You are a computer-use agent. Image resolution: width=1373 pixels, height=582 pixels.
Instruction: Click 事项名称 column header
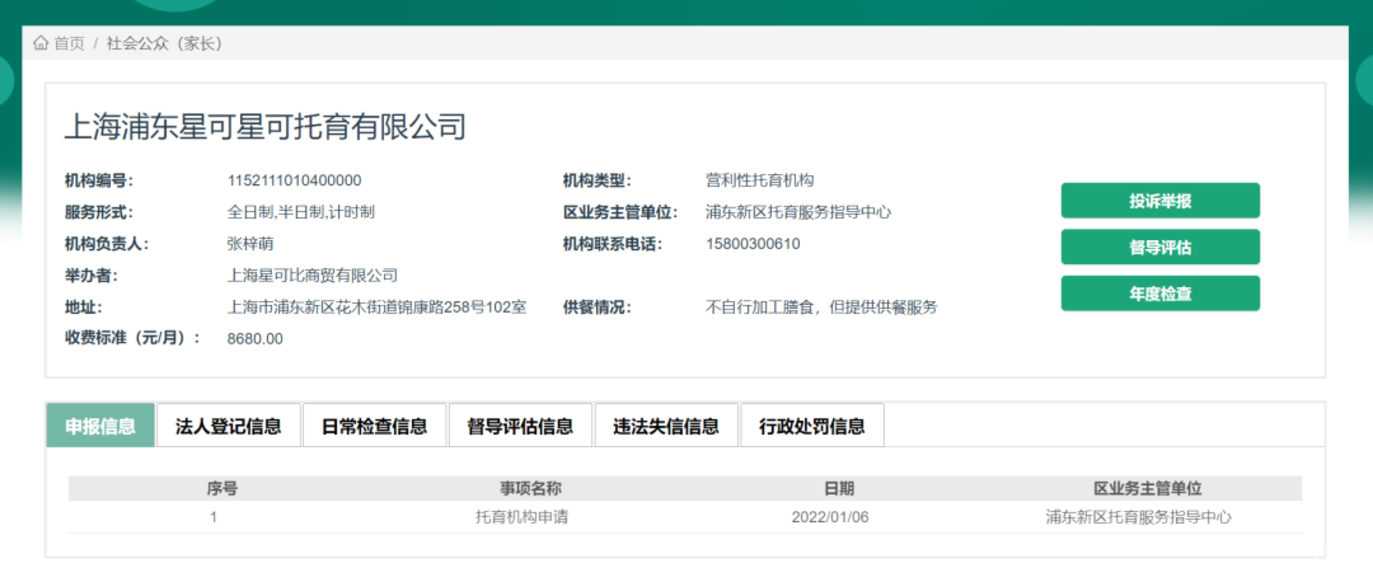coord(530,488)
